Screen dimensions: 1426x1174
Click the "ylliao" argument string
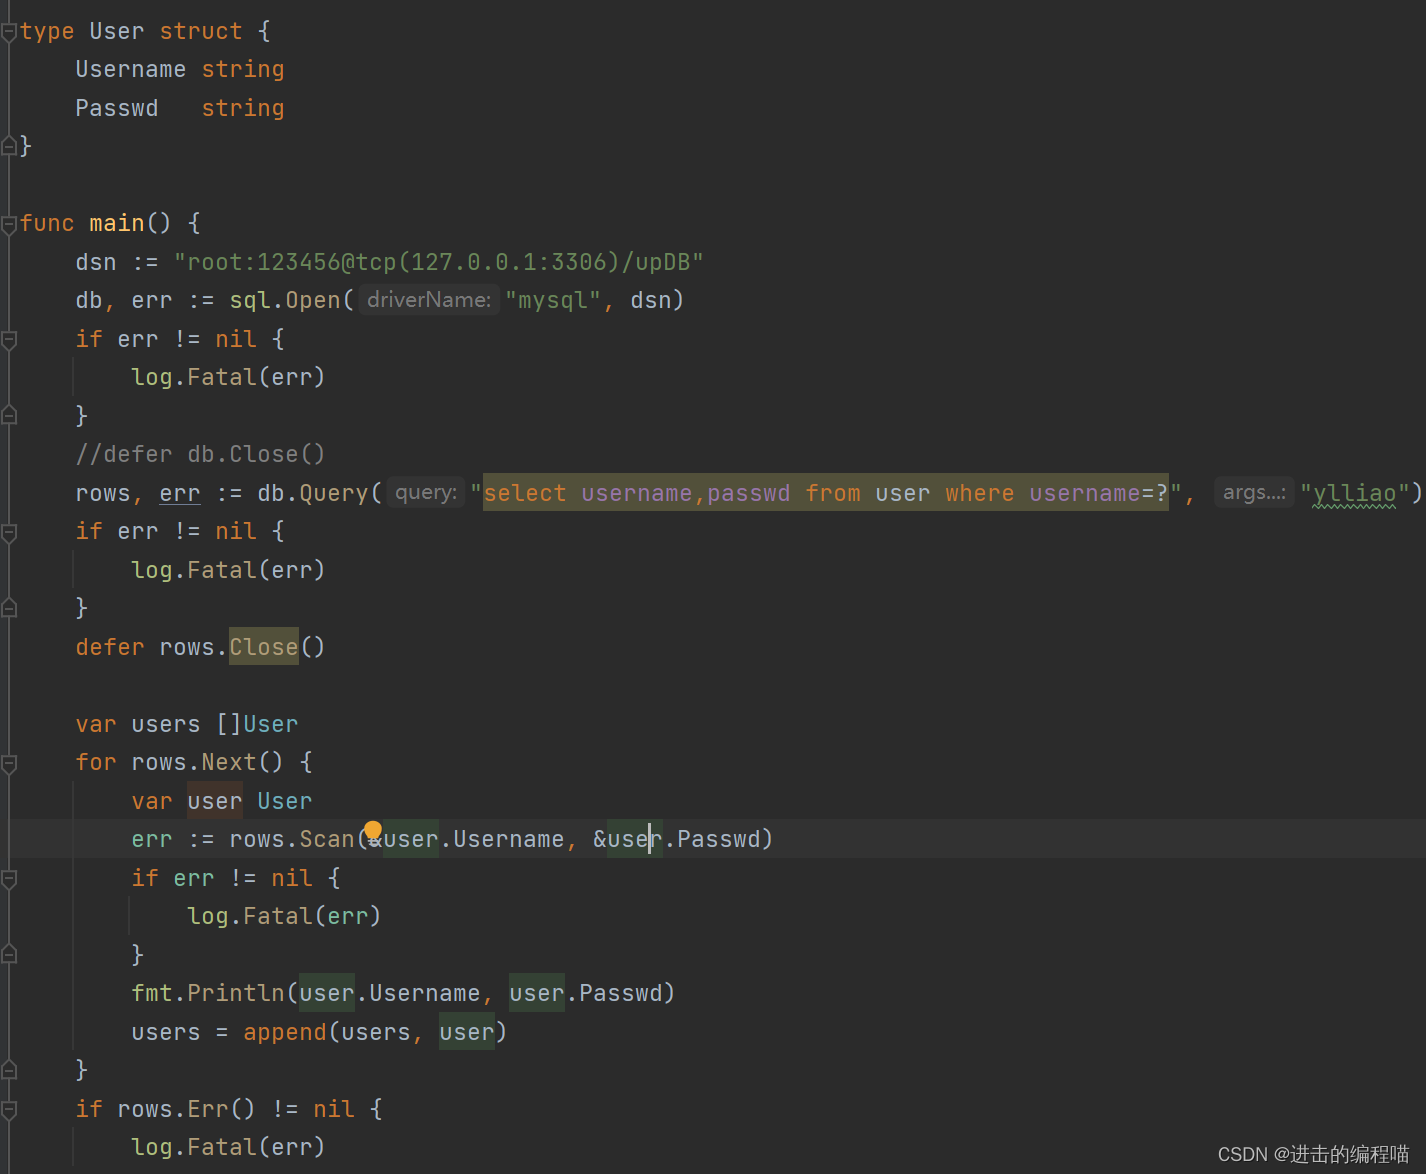[1355, 493]
